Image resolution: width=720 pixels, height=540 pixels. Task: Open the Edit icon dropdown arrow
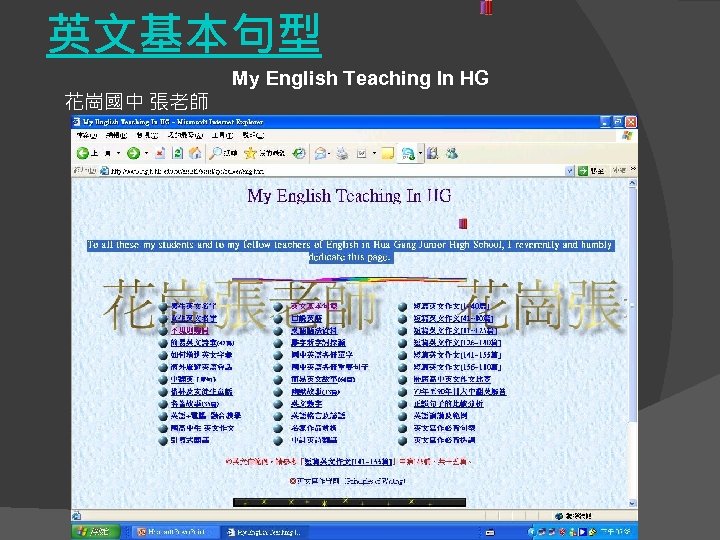[x=374, y=153]
